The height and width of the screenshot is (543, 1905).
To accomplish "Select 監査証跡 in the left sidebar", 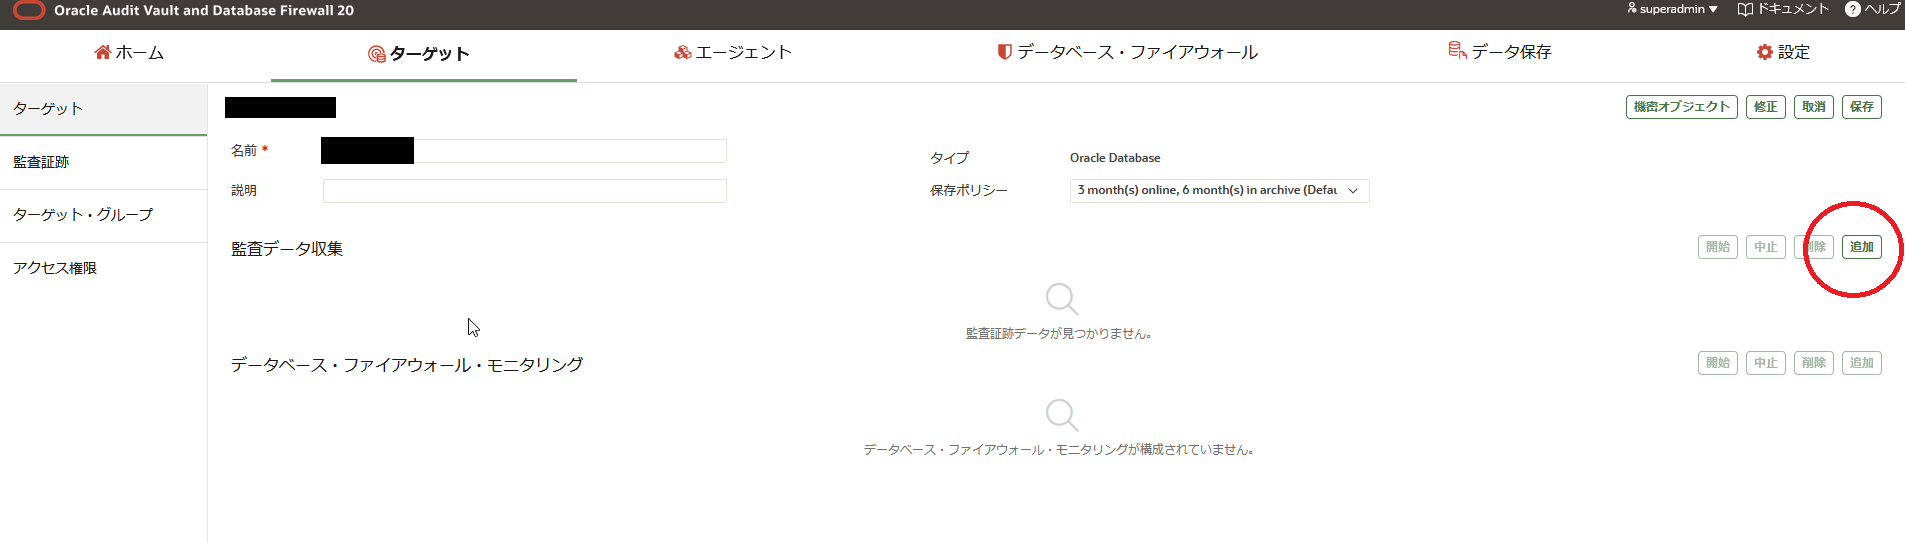I will tap(103, 162).
